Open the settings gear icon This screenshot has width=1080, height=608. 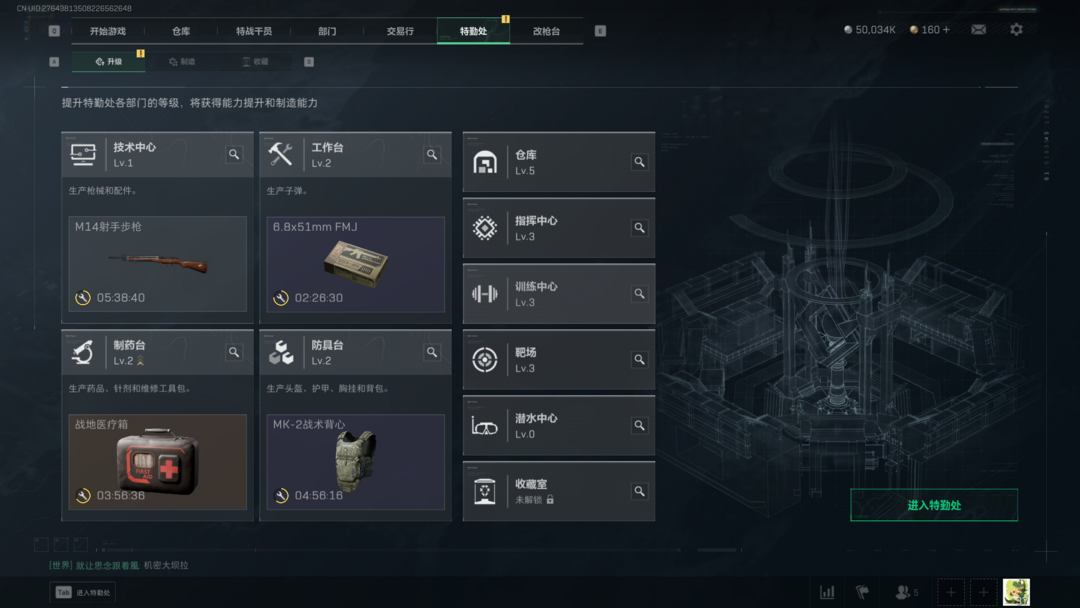point(1016,30)
